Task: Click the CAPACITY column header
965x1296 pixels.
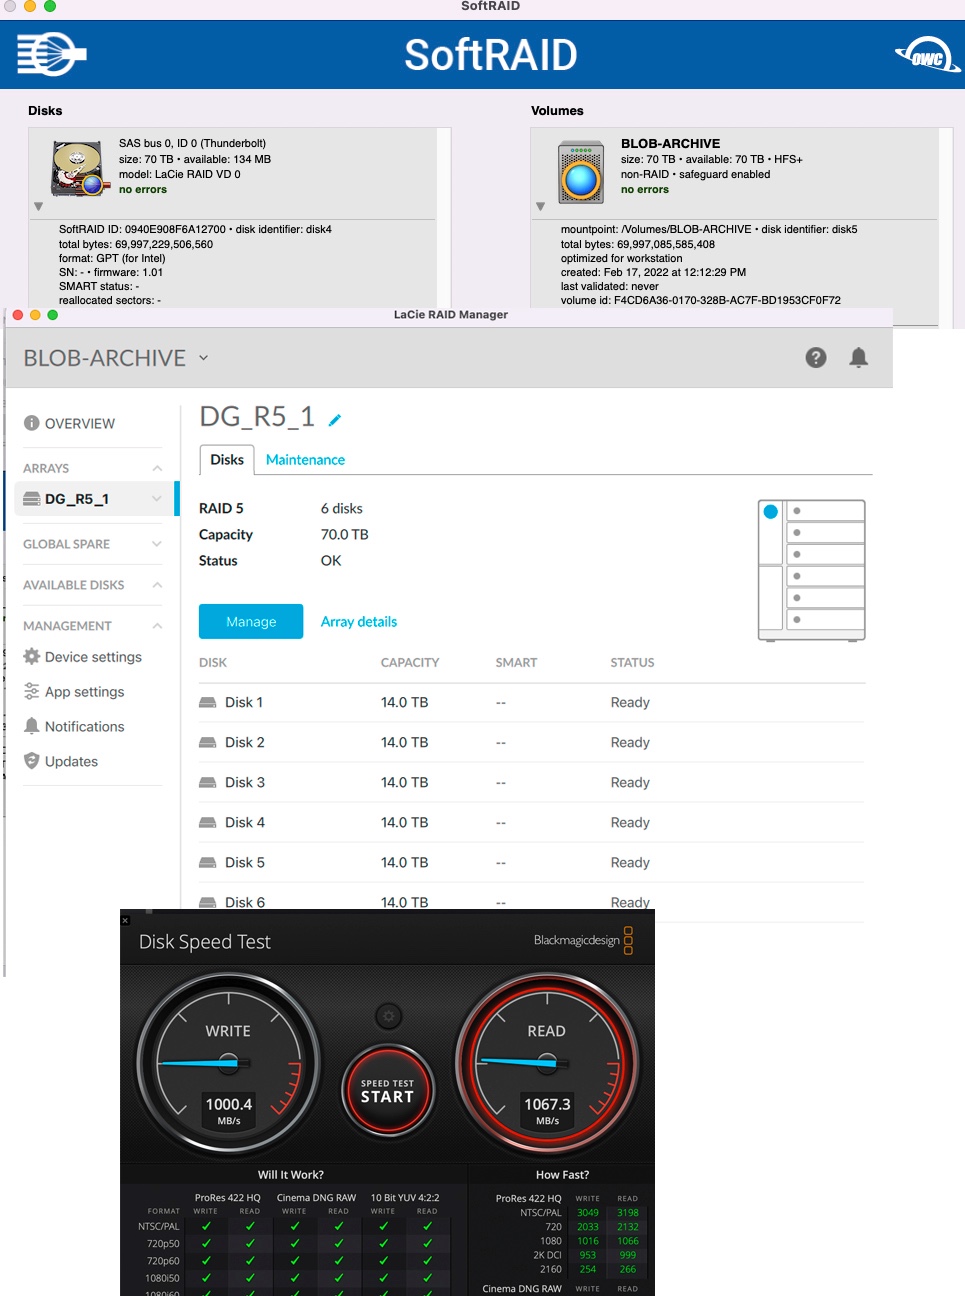Action: tap(410, 663)
